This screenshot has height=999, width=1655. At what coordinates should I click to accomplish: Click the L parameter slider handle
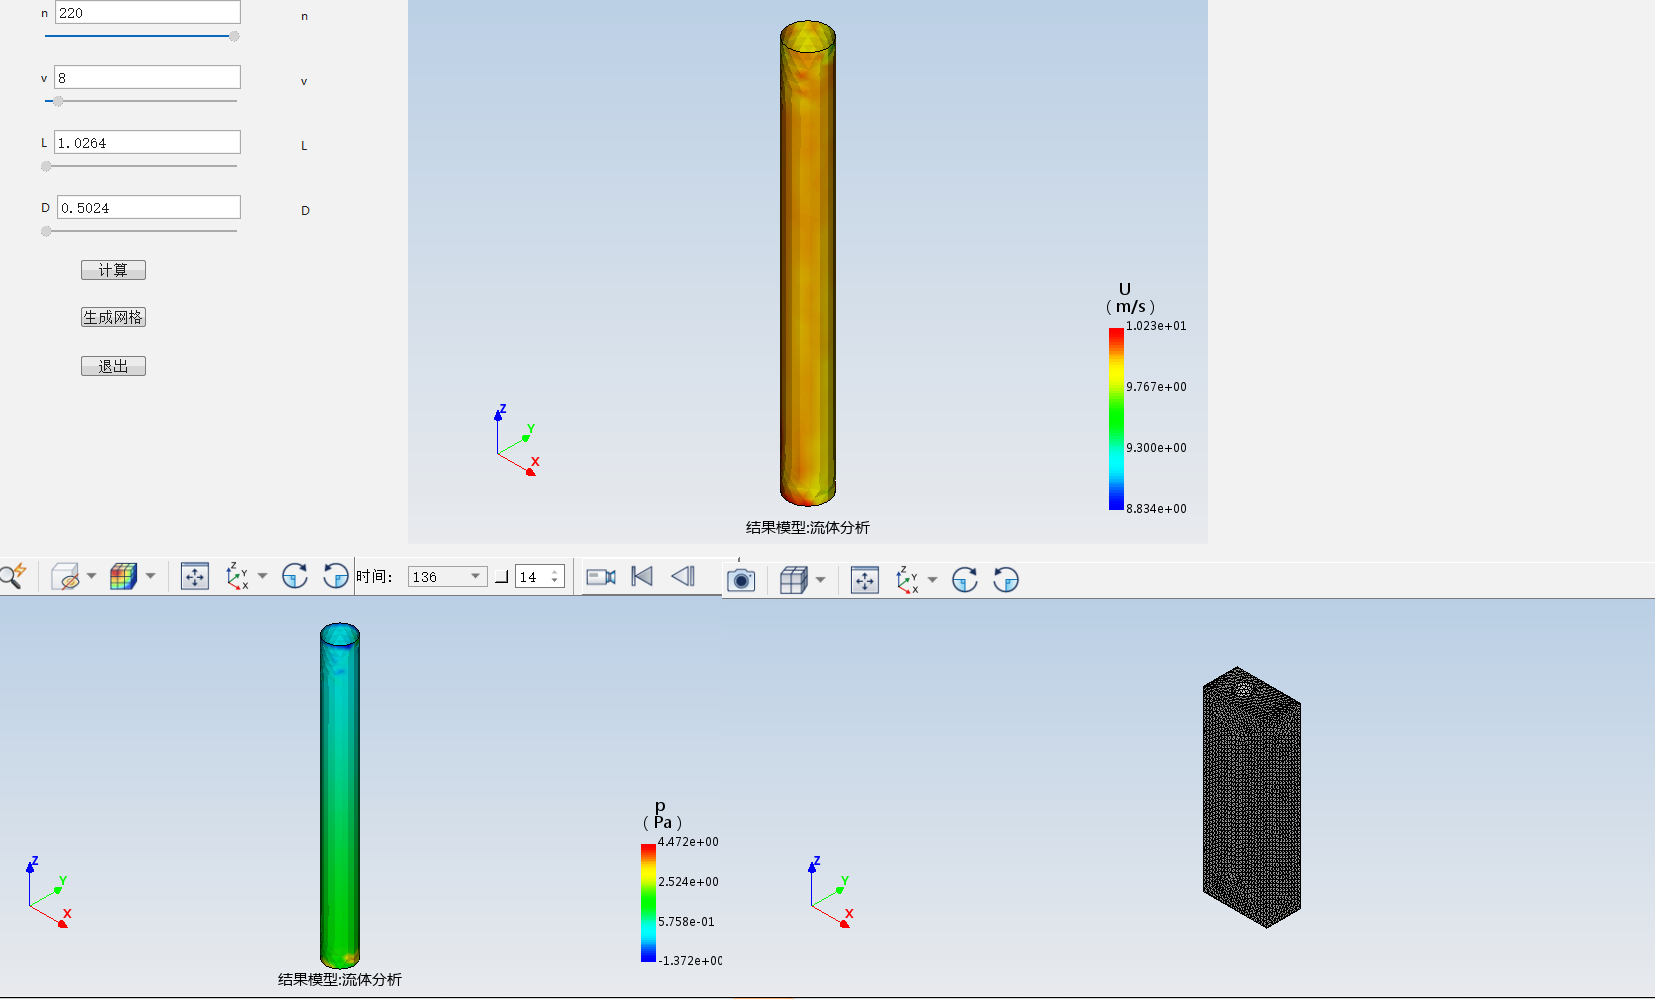pyautogui.click(x=46, y=166)
